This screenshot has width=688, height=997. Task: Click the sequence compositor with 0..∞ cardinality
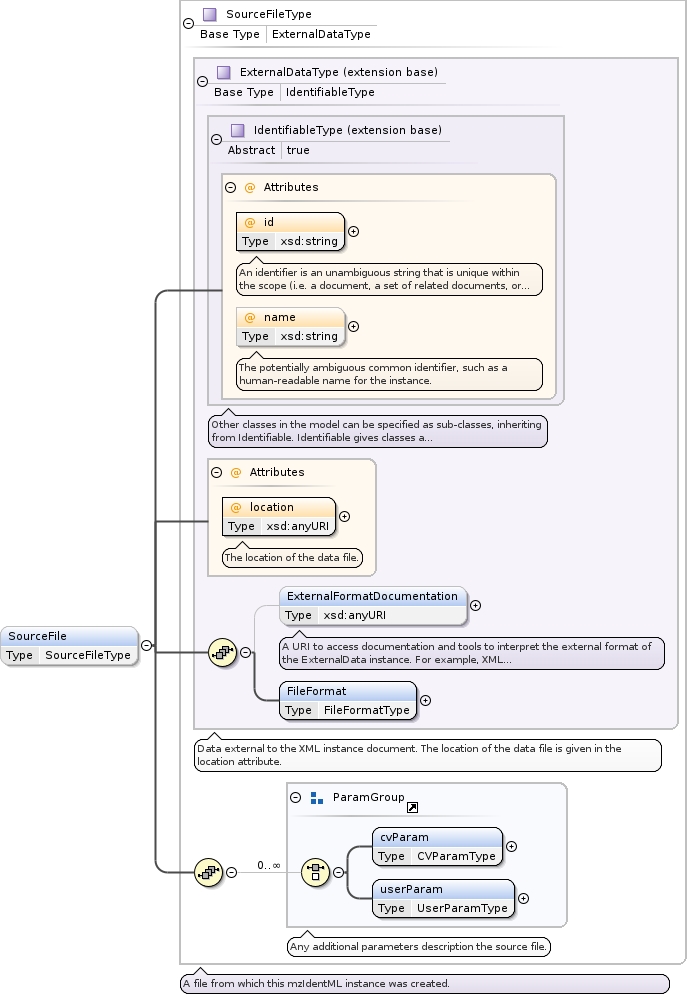(x=208, y=871)
